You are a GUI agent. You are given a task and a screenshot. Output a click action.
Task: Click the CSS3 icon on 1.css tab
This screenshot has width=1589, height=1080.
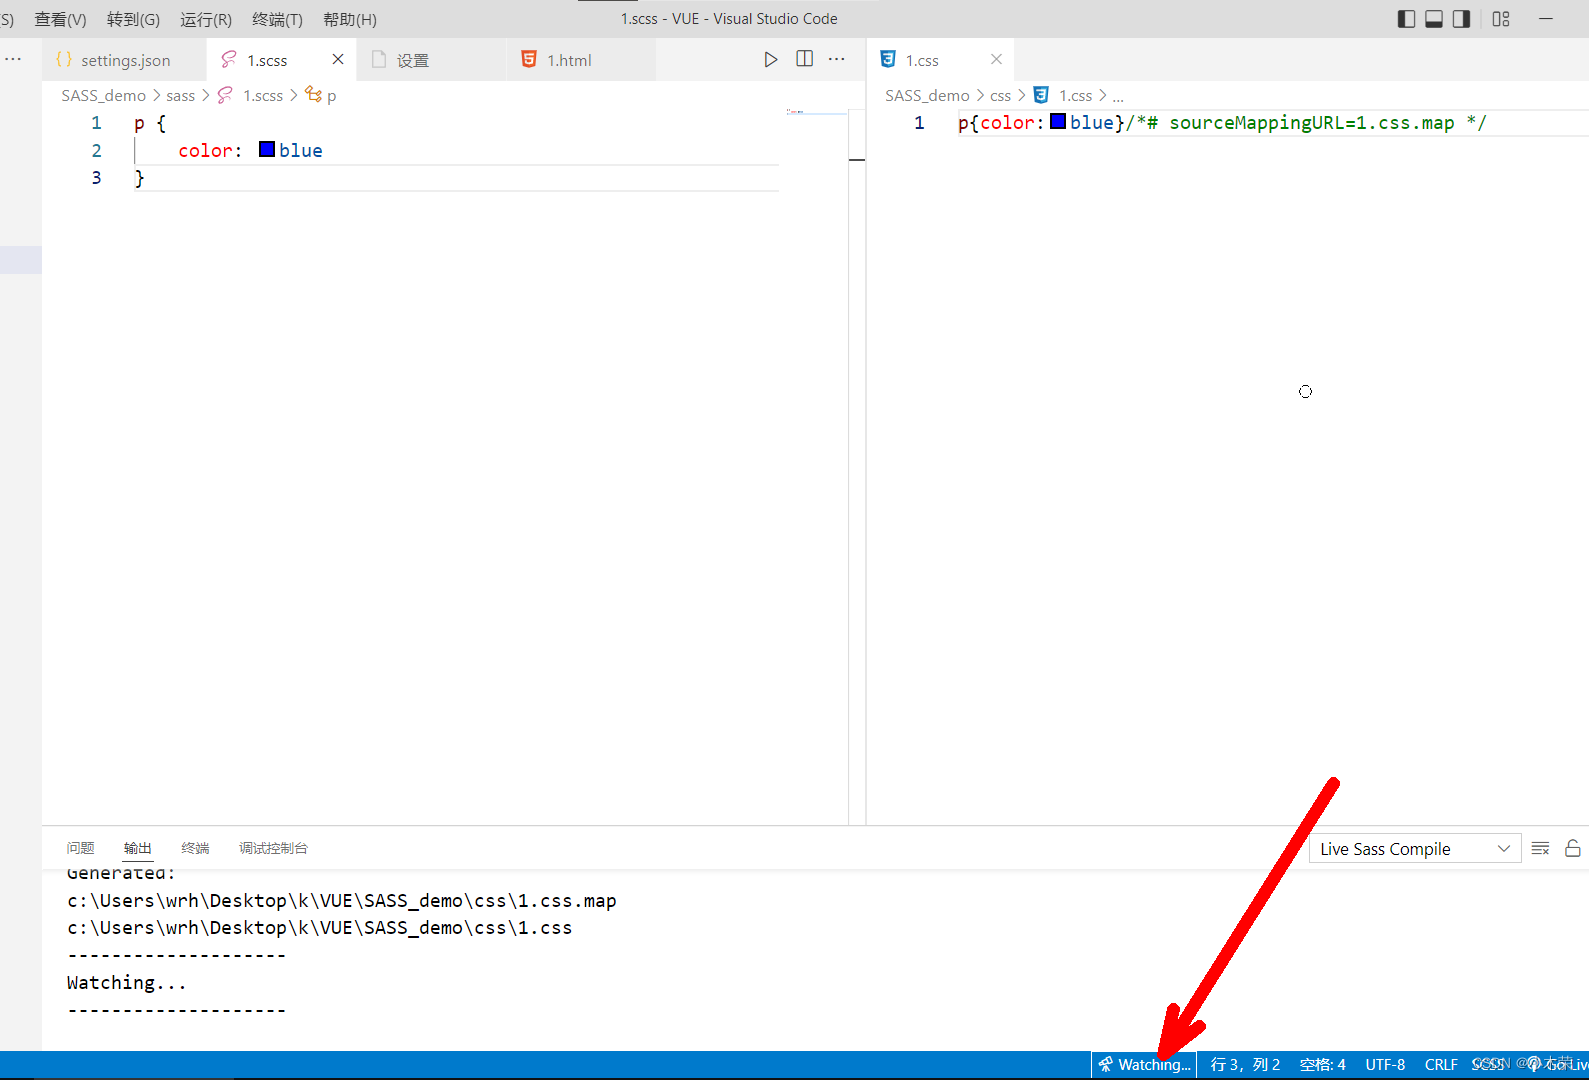coord(888,59)
